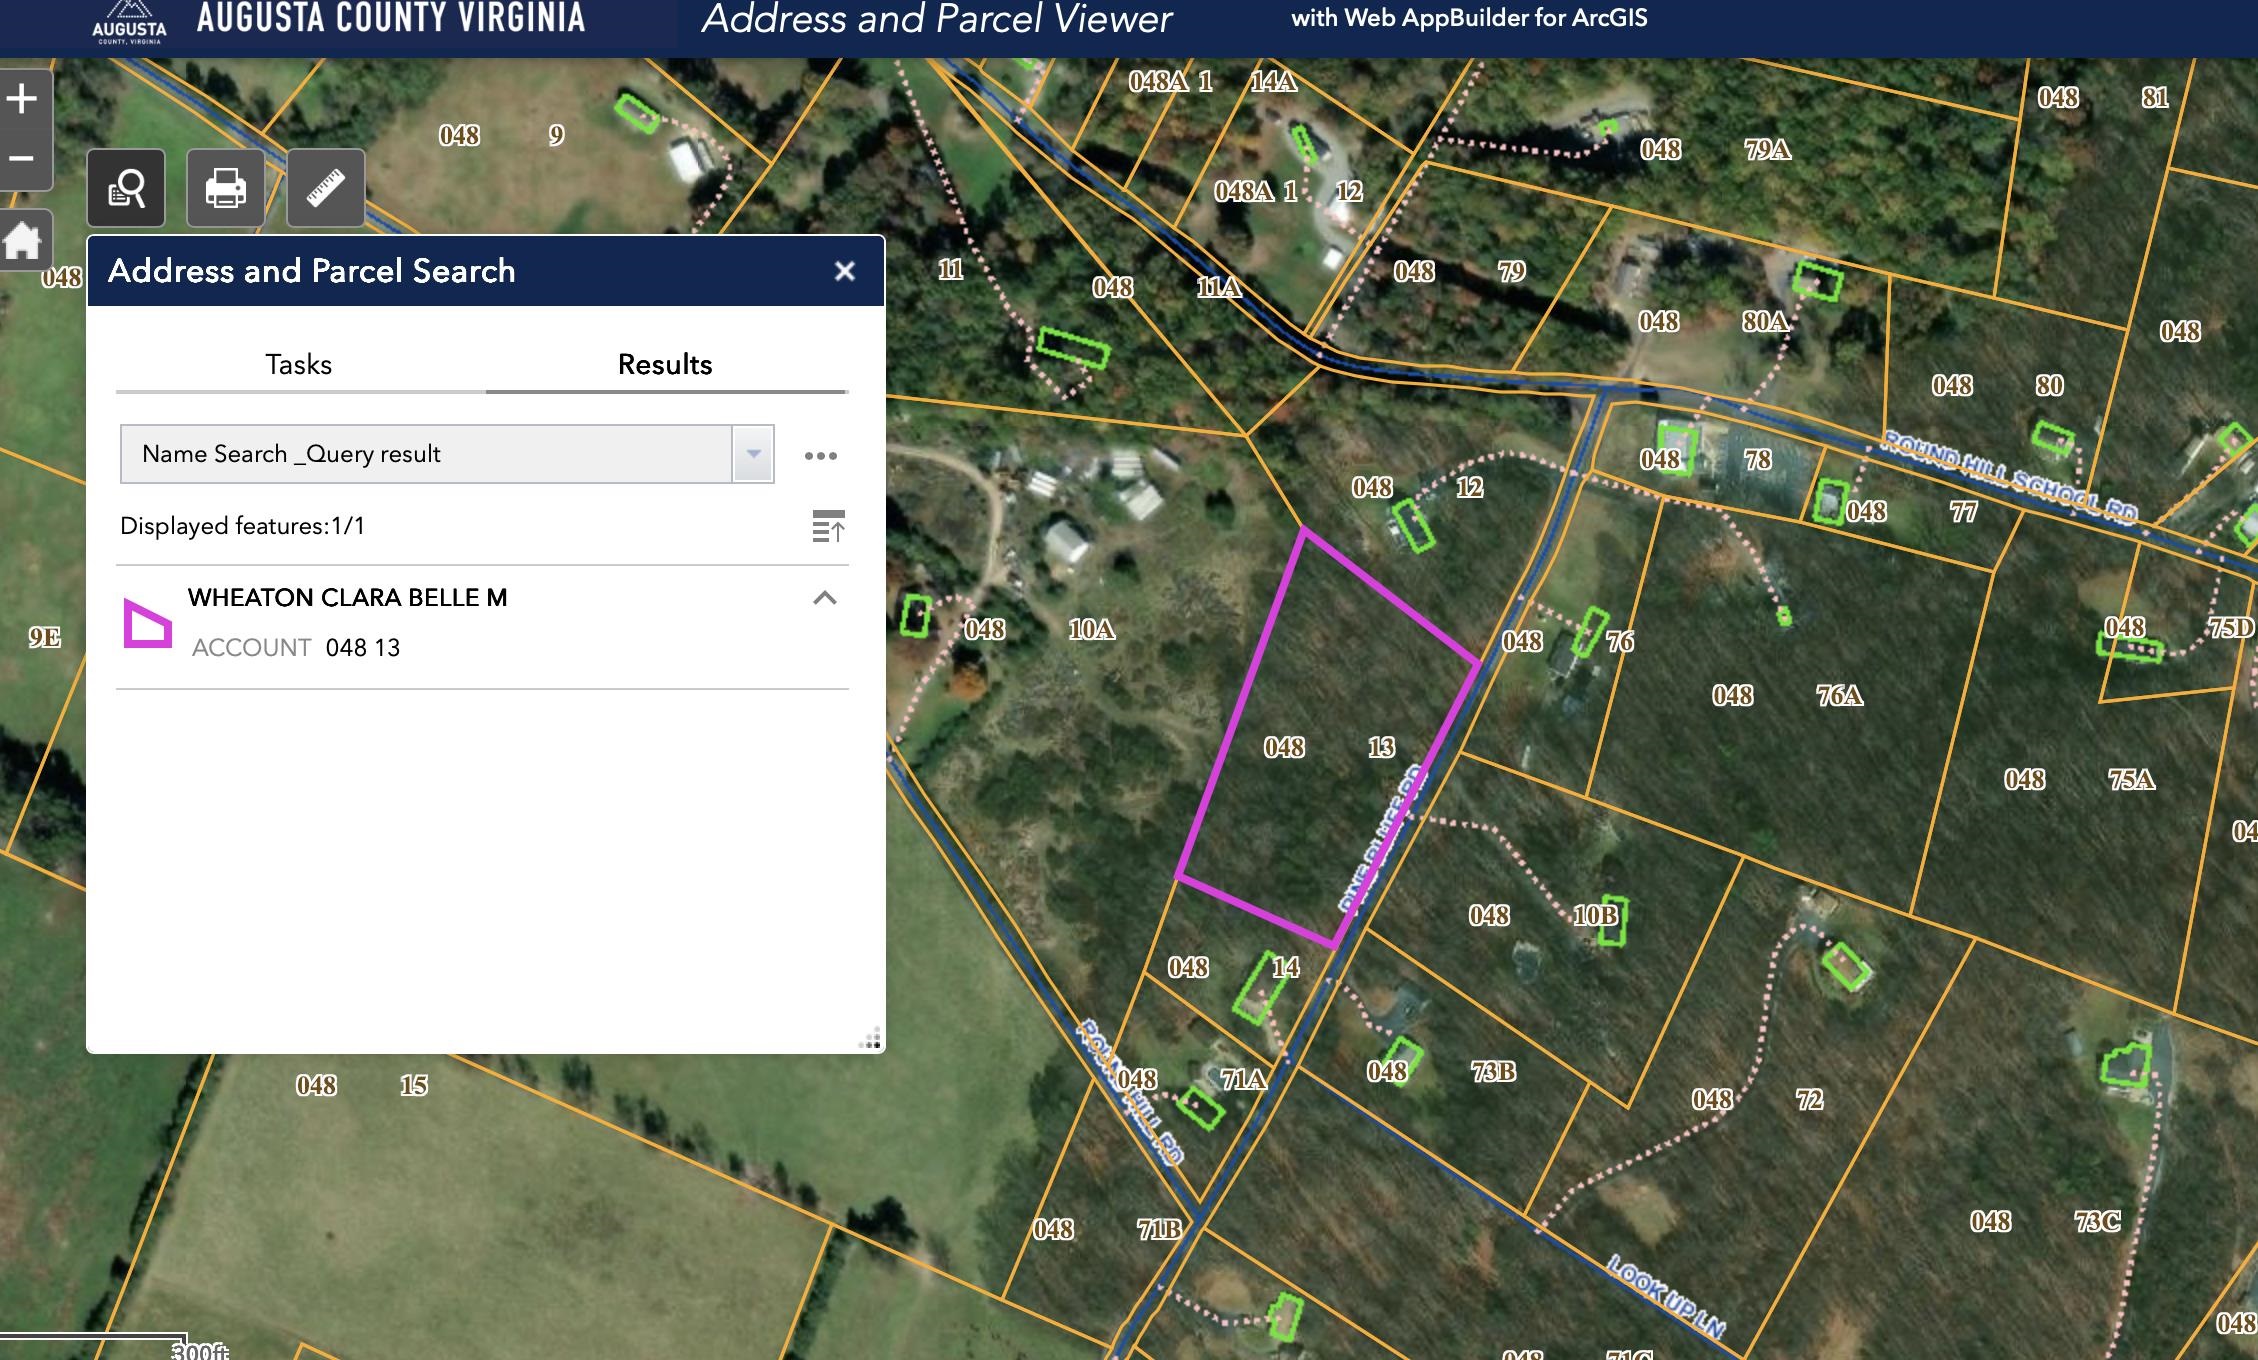
Task: Open the Name Search Query result dropdown
Action: 751,453
